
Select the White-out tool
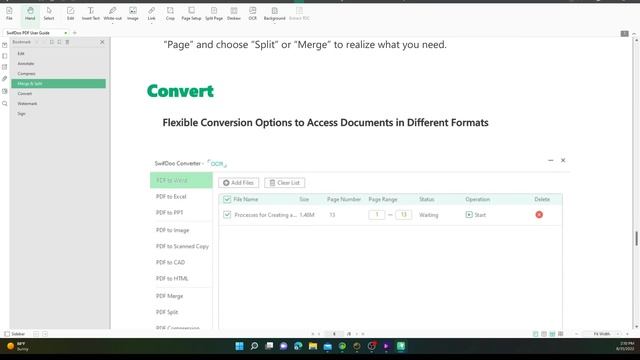pos(112,13)
